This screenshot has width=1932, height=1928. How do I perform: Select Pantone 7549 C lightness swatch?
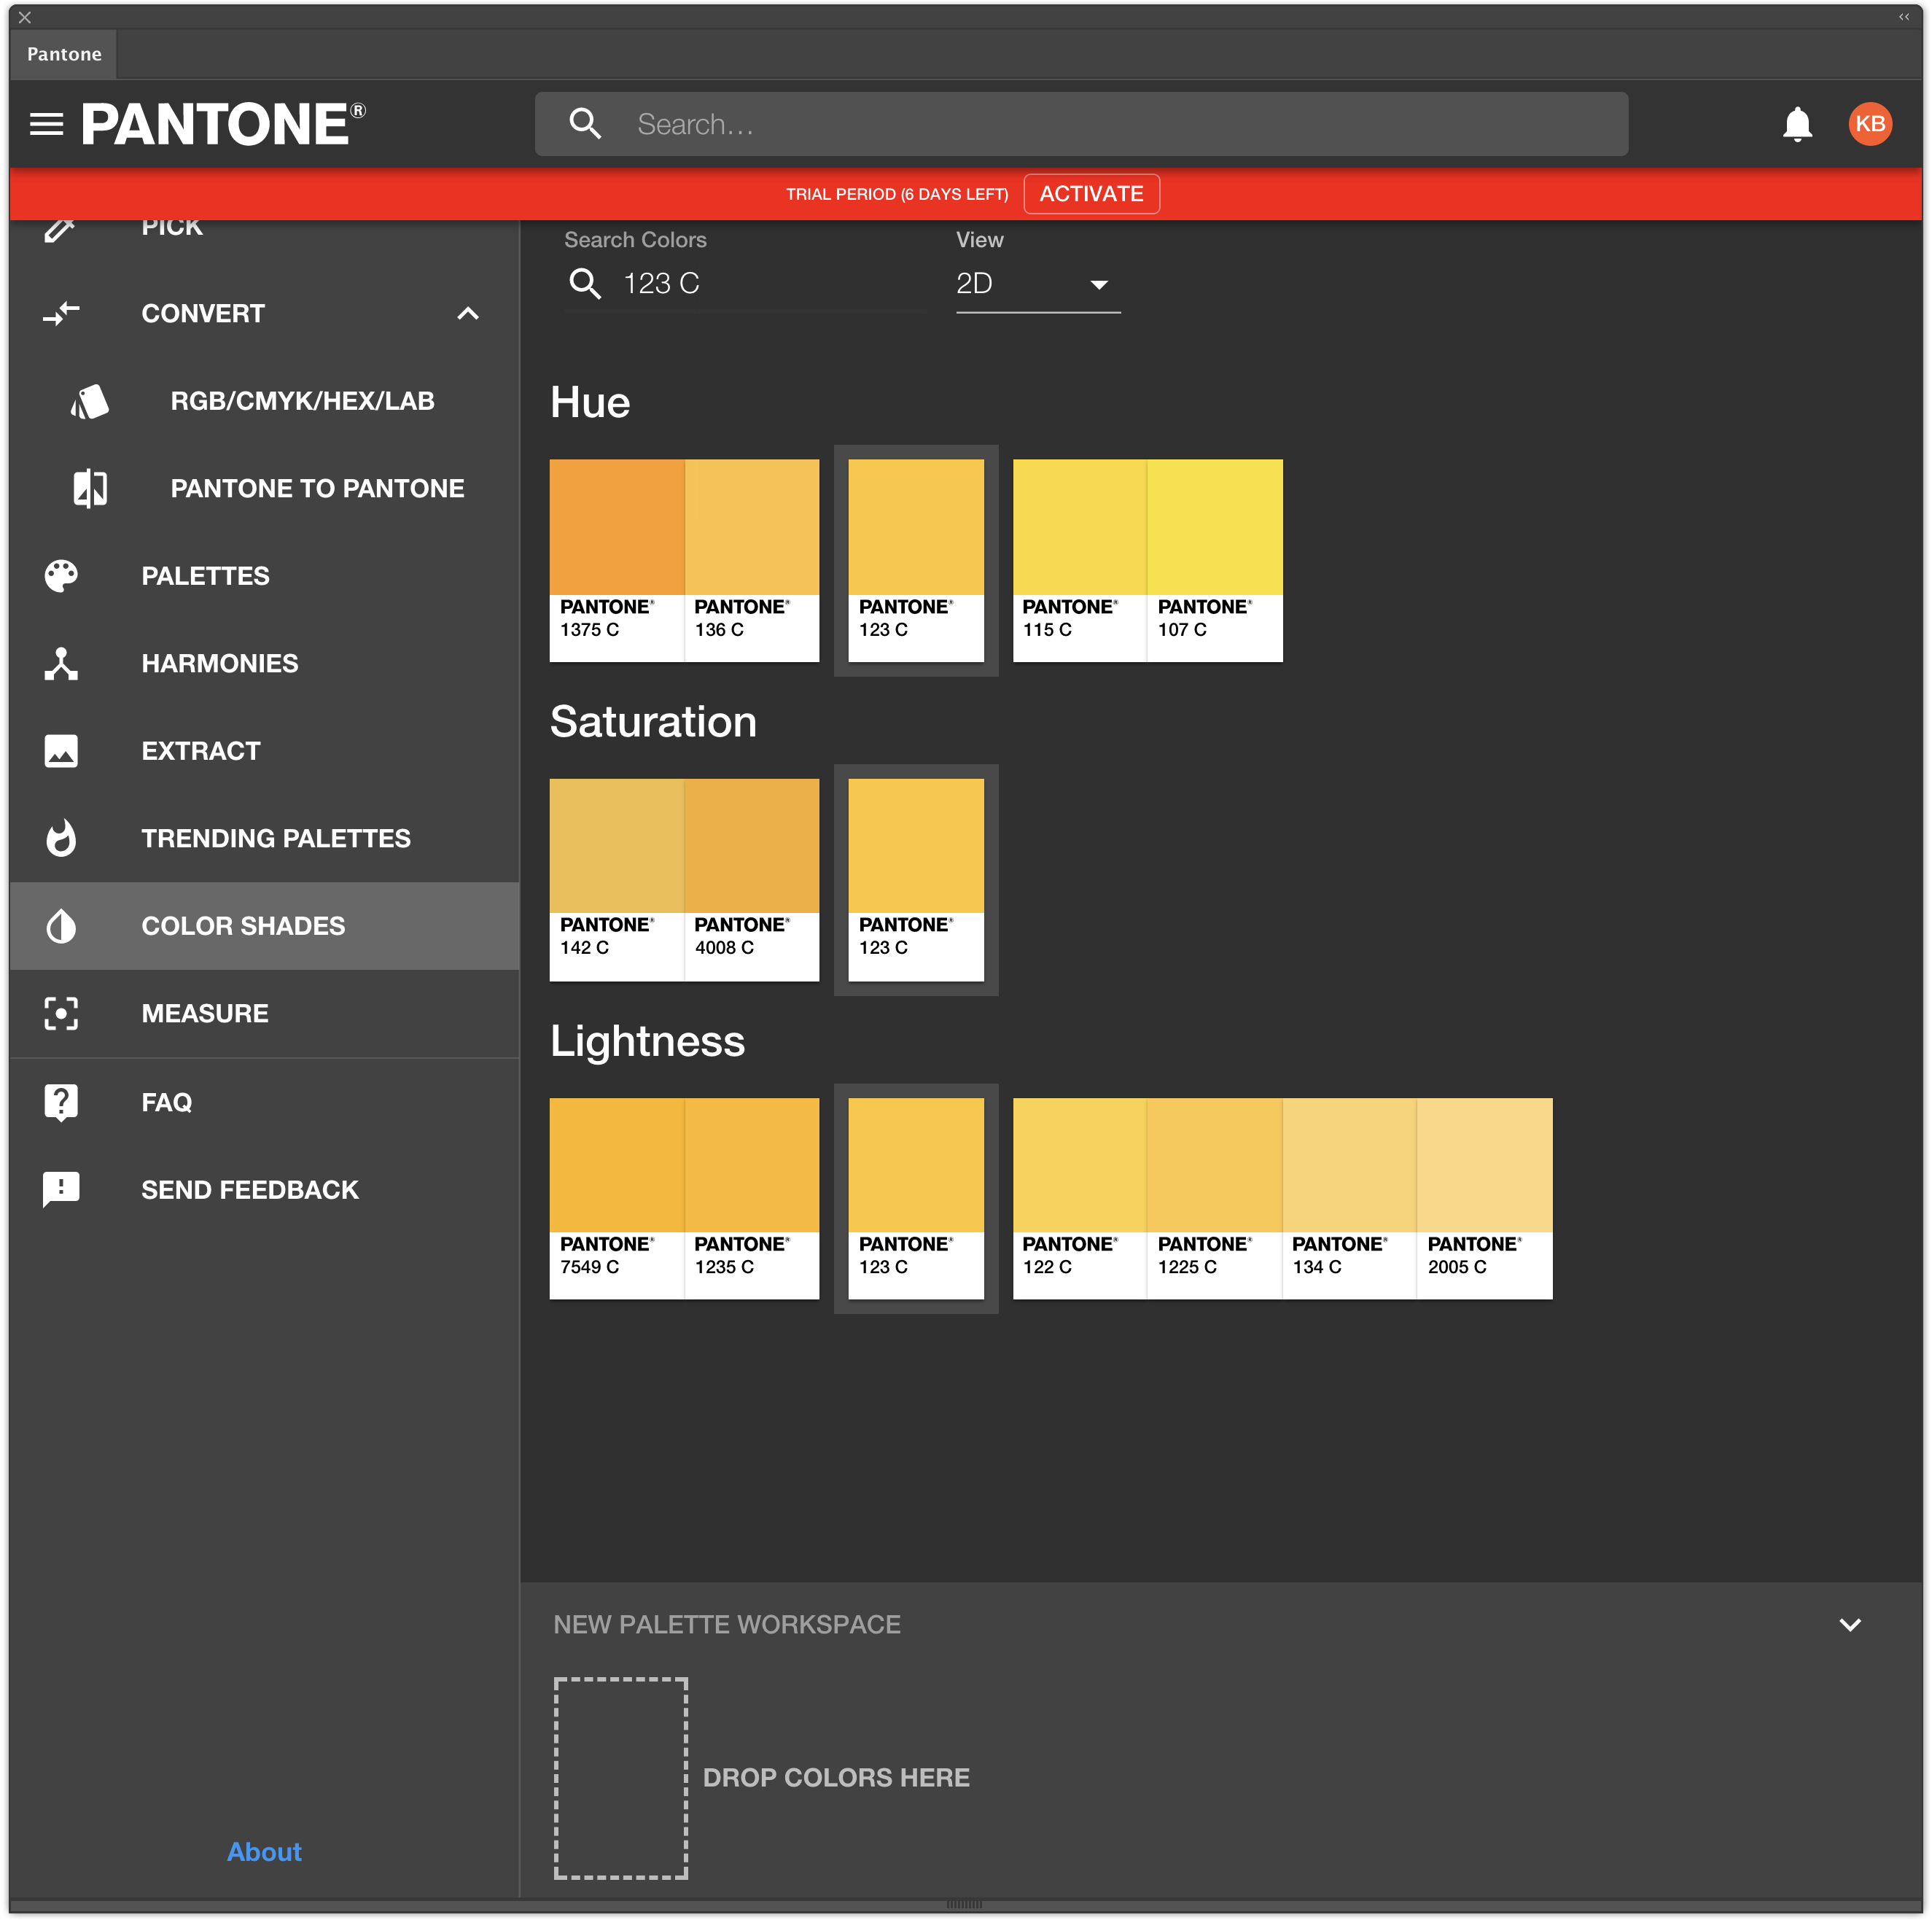click(616, 1199)
